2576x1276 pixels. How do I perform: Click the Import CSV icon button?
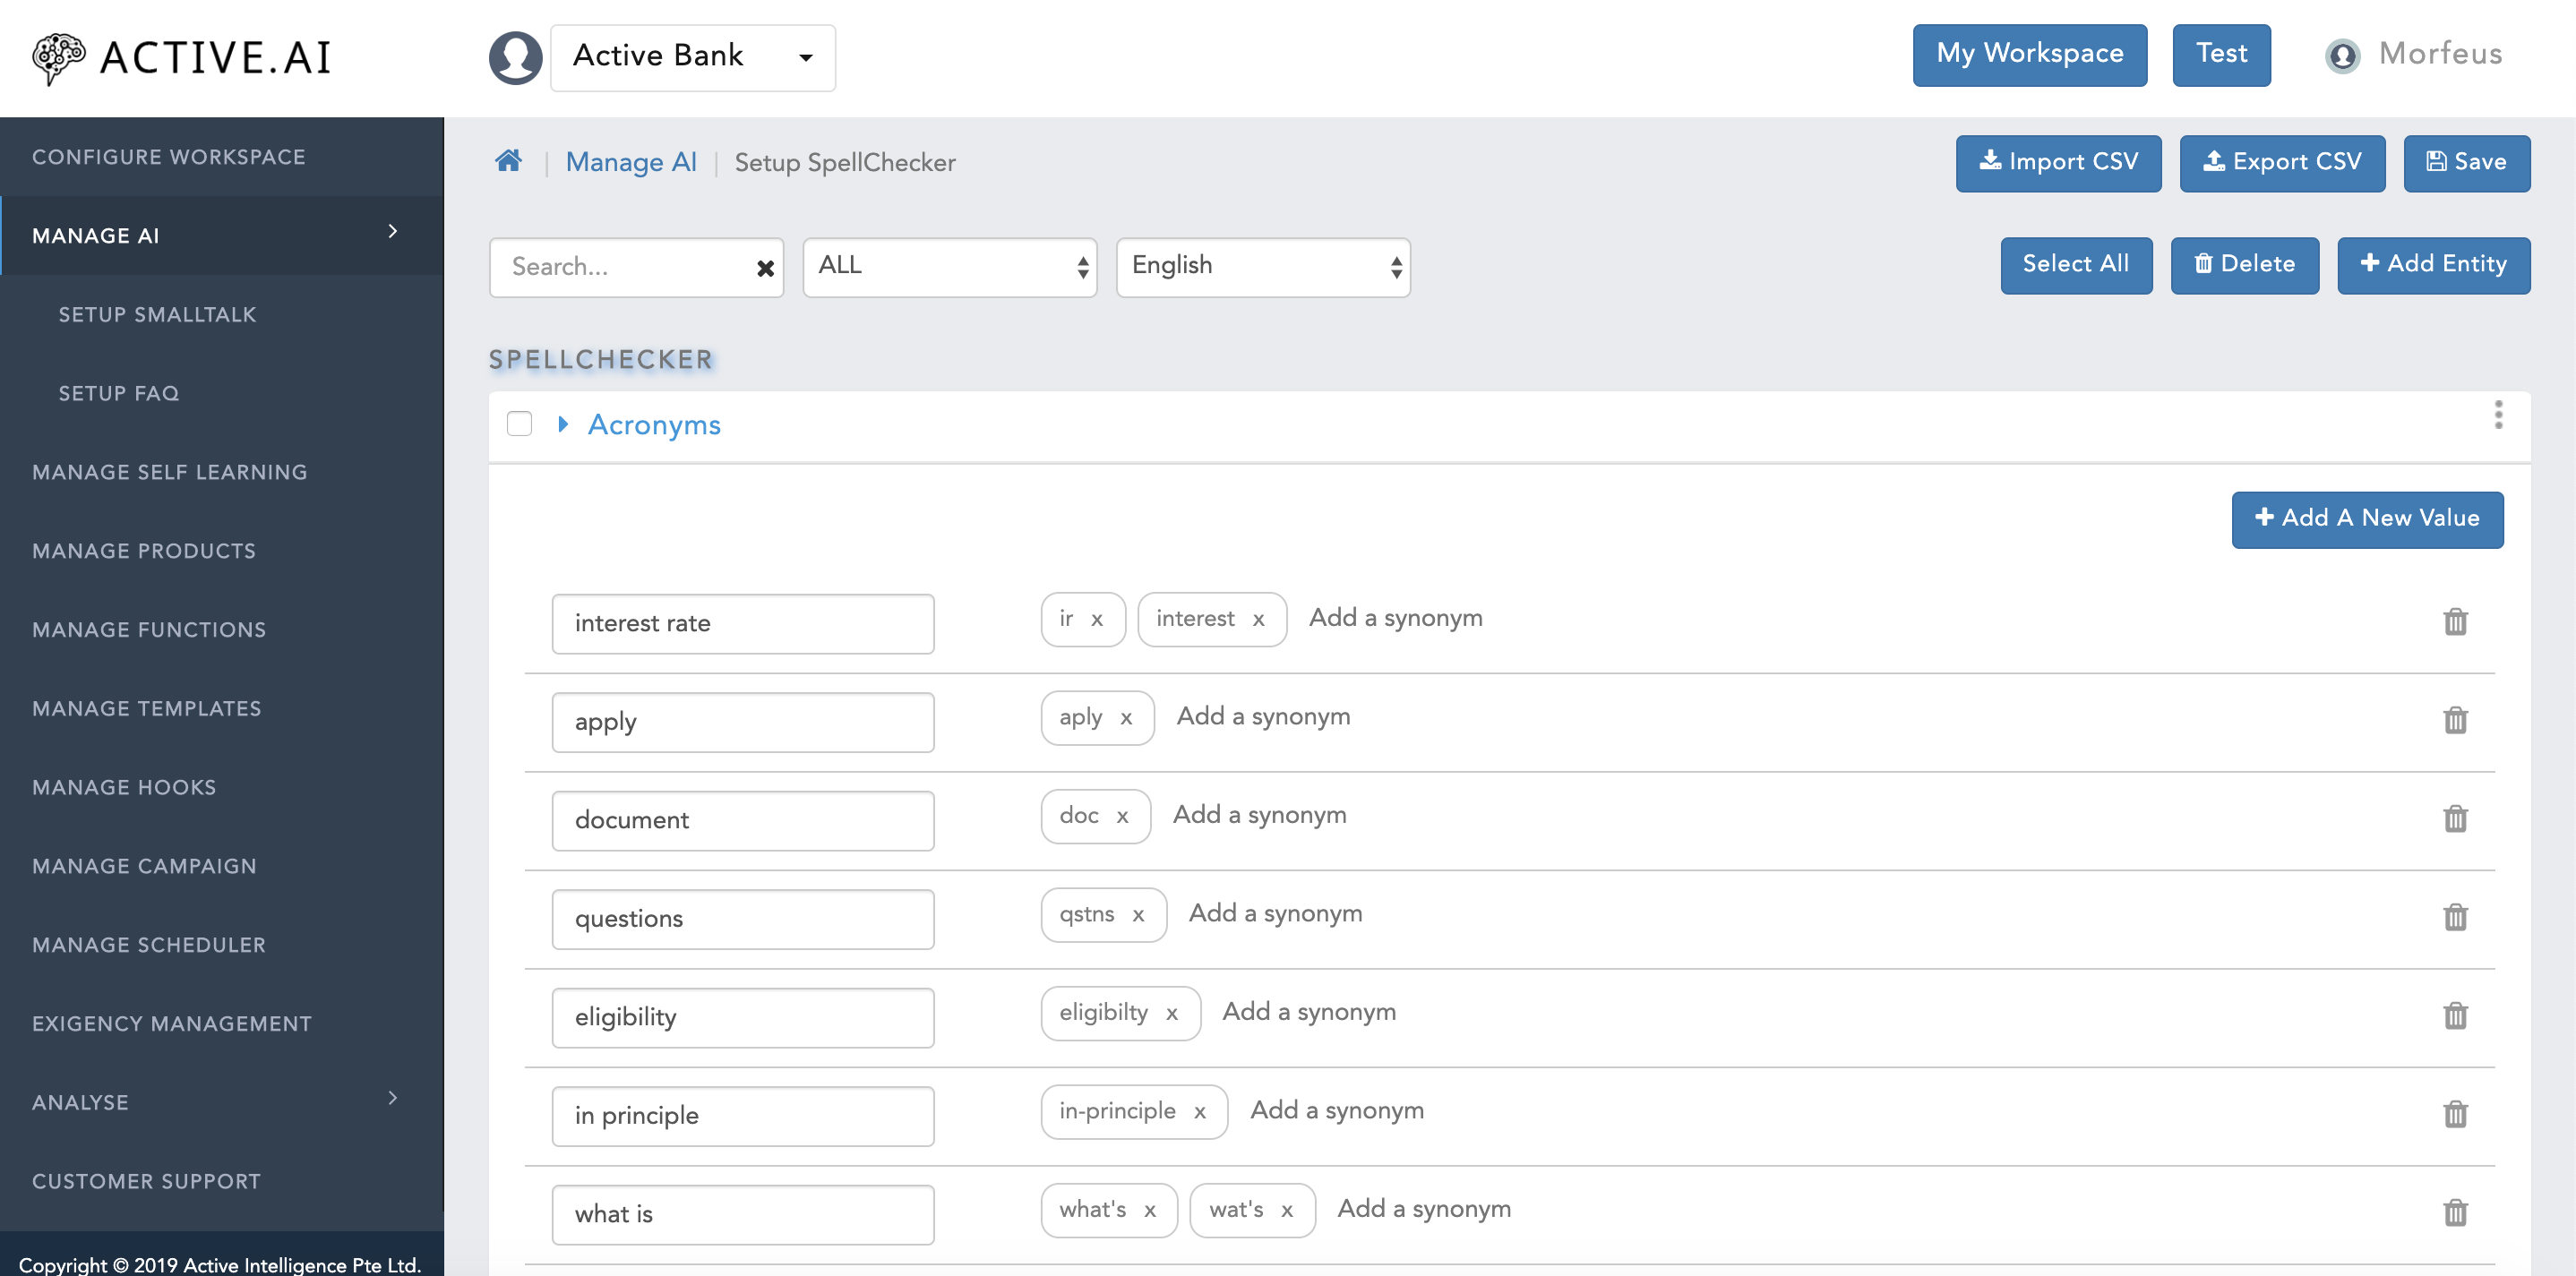pos(2058,161)
